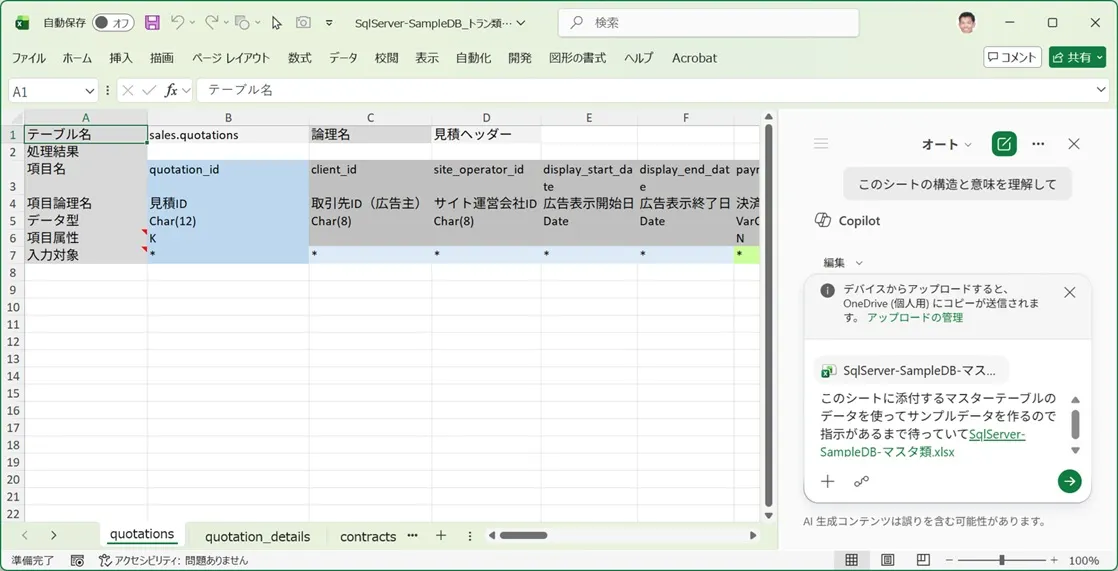
Task: Select cell containing 見積ヘッダー
Action: tap(486, 135)
